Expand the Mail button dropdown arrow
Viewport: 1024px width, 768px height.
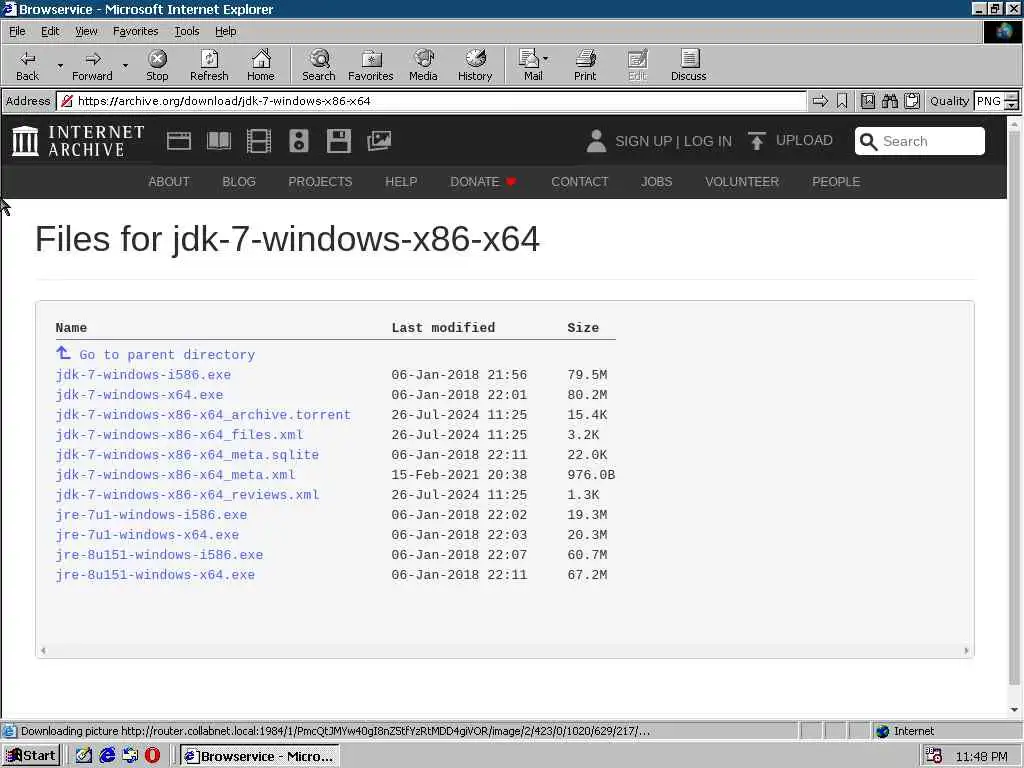(546, 59)
